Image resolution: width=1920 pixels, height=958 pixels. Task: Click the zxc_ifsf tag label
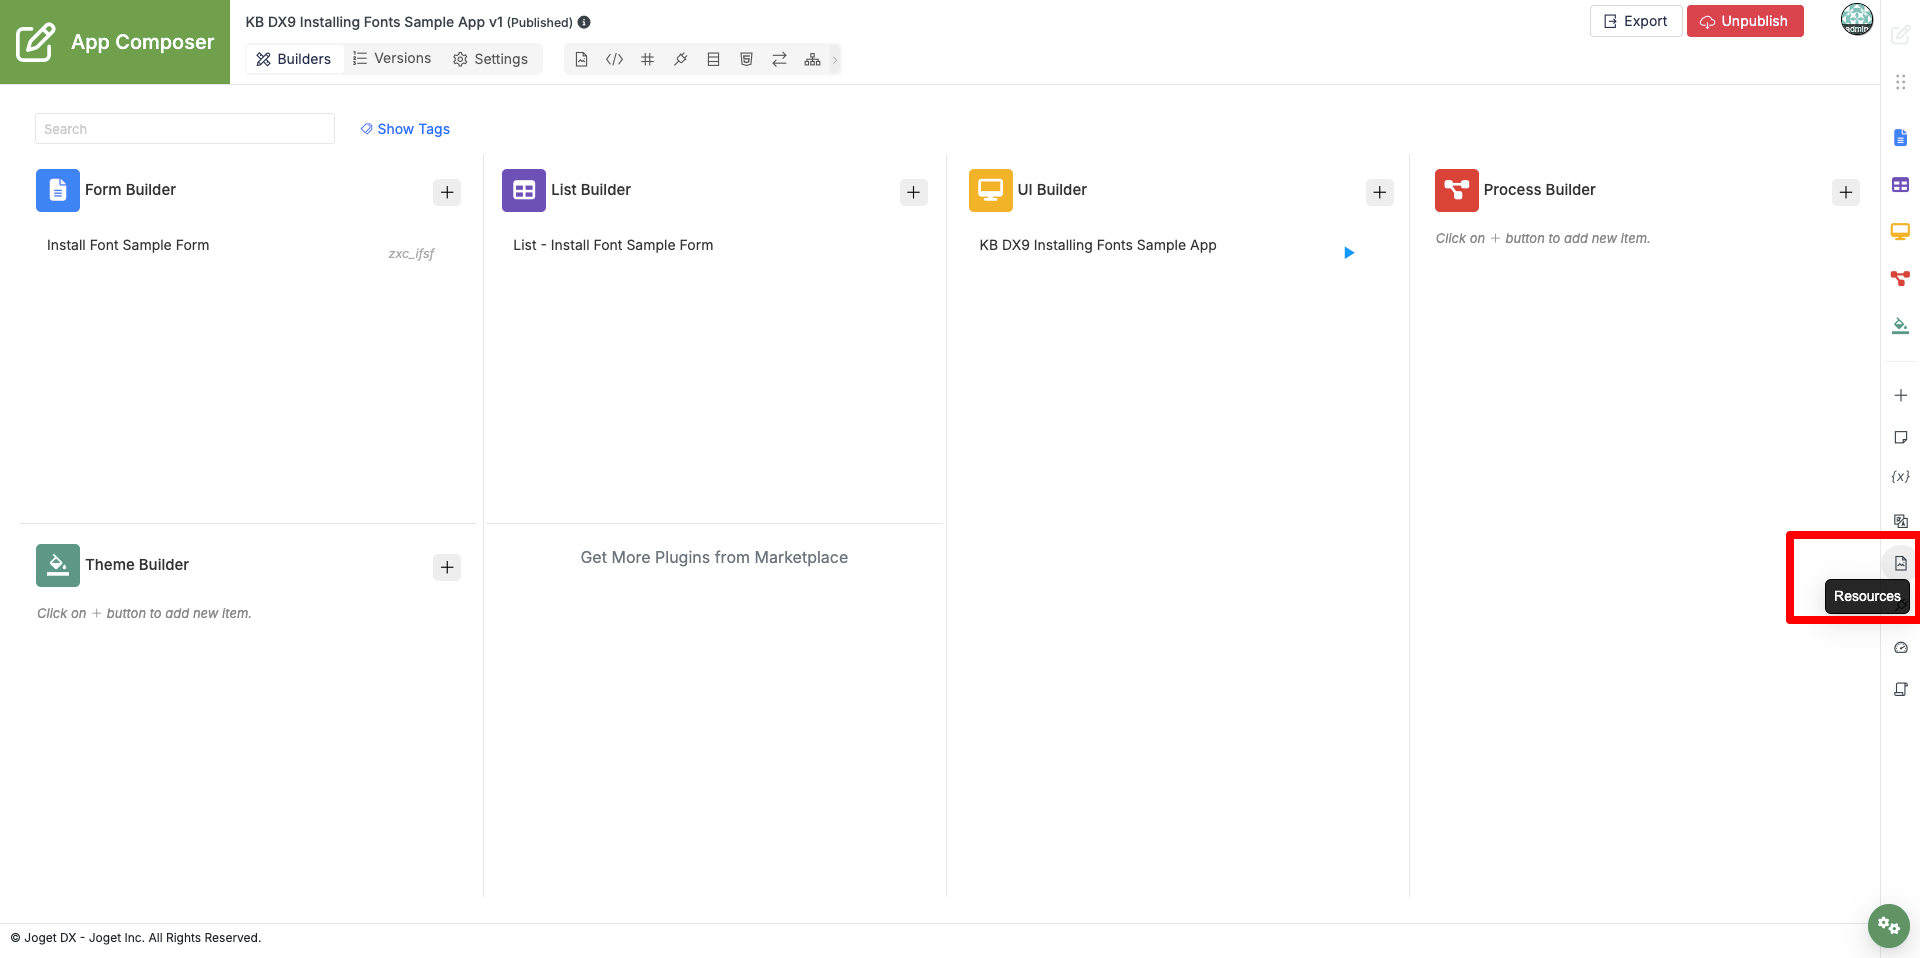(x=411, y=253)
